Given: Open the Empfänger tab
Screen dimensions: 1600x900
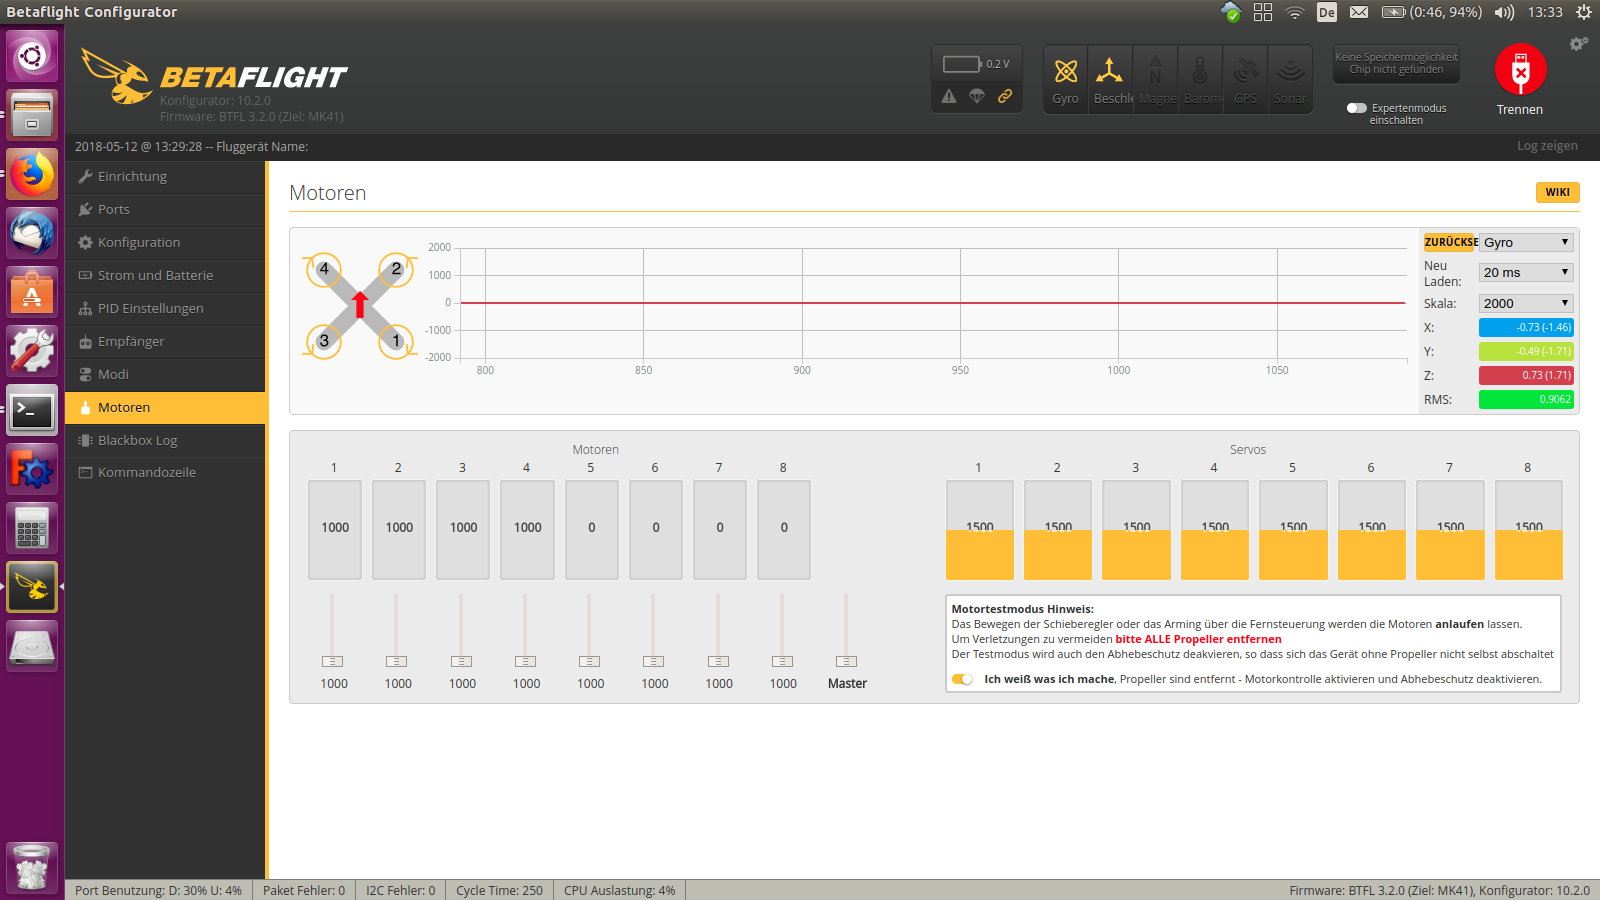Looking at the screenshot, I should 165,341.
